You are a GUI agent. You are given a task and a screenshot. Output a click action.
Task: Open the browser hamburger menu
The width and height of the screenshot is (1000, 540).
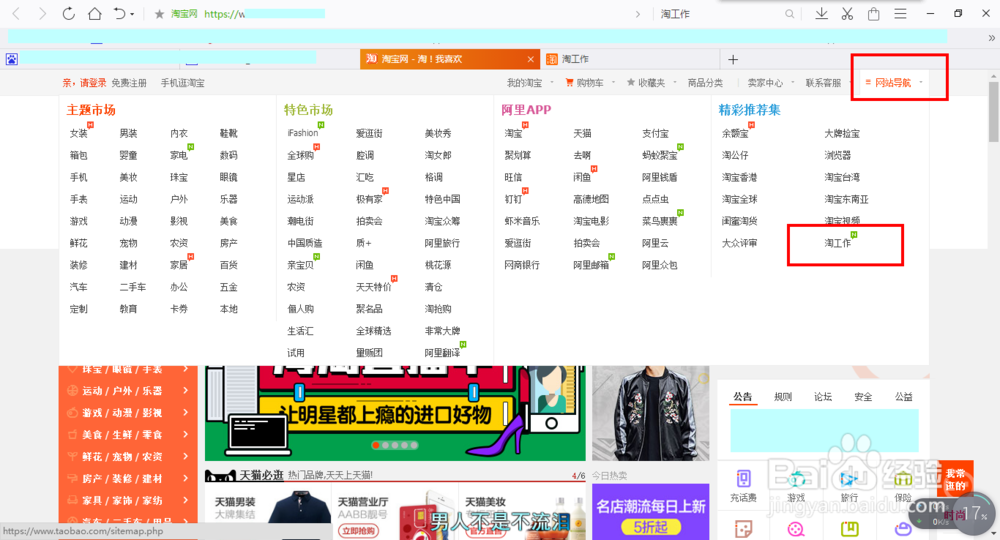coord(900,13)
